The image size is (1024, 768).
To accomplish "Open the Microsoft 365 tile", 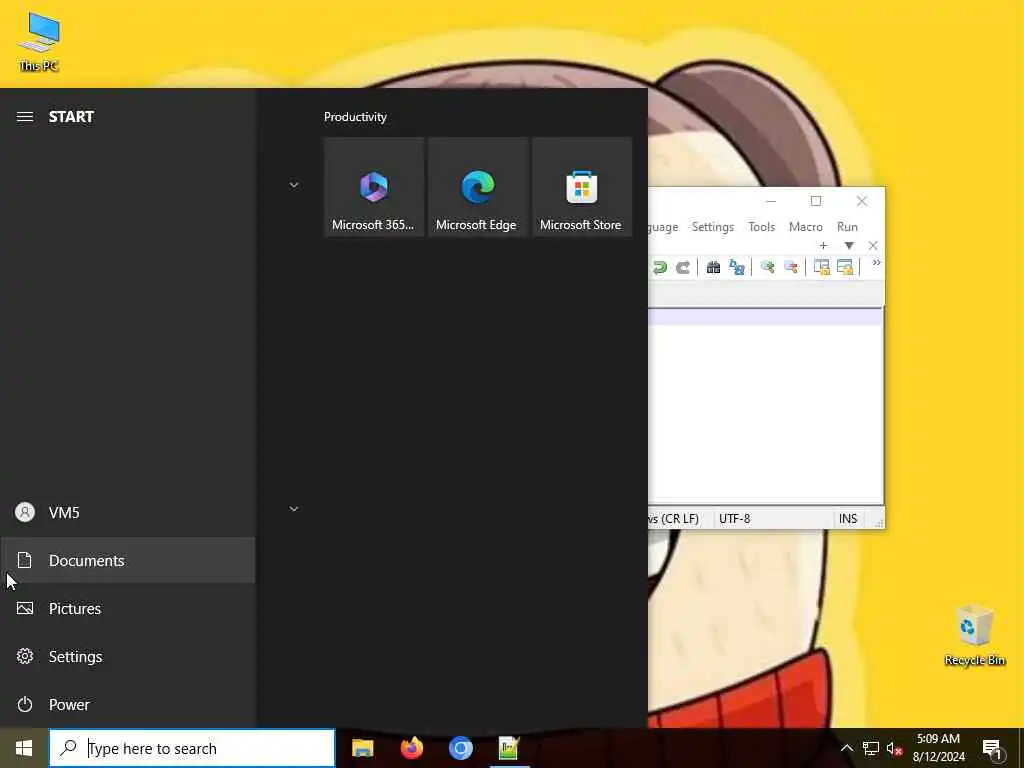I will [x=374, y=187].
